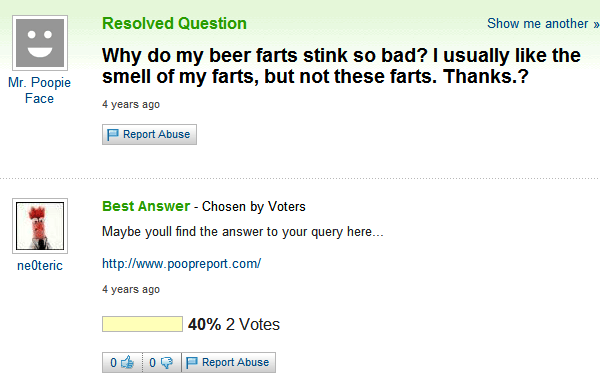Open the Mr. Poopie Face user profile name
600x391 pixels.
(x=39, y=90)
